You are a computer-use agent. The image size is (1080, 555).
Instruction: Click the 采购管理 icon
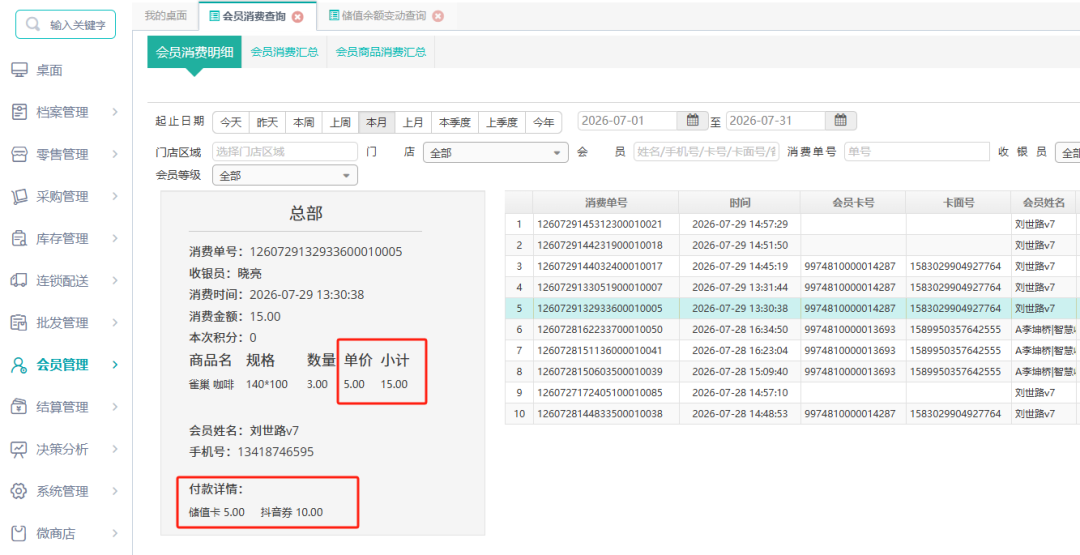pos(19,196)
